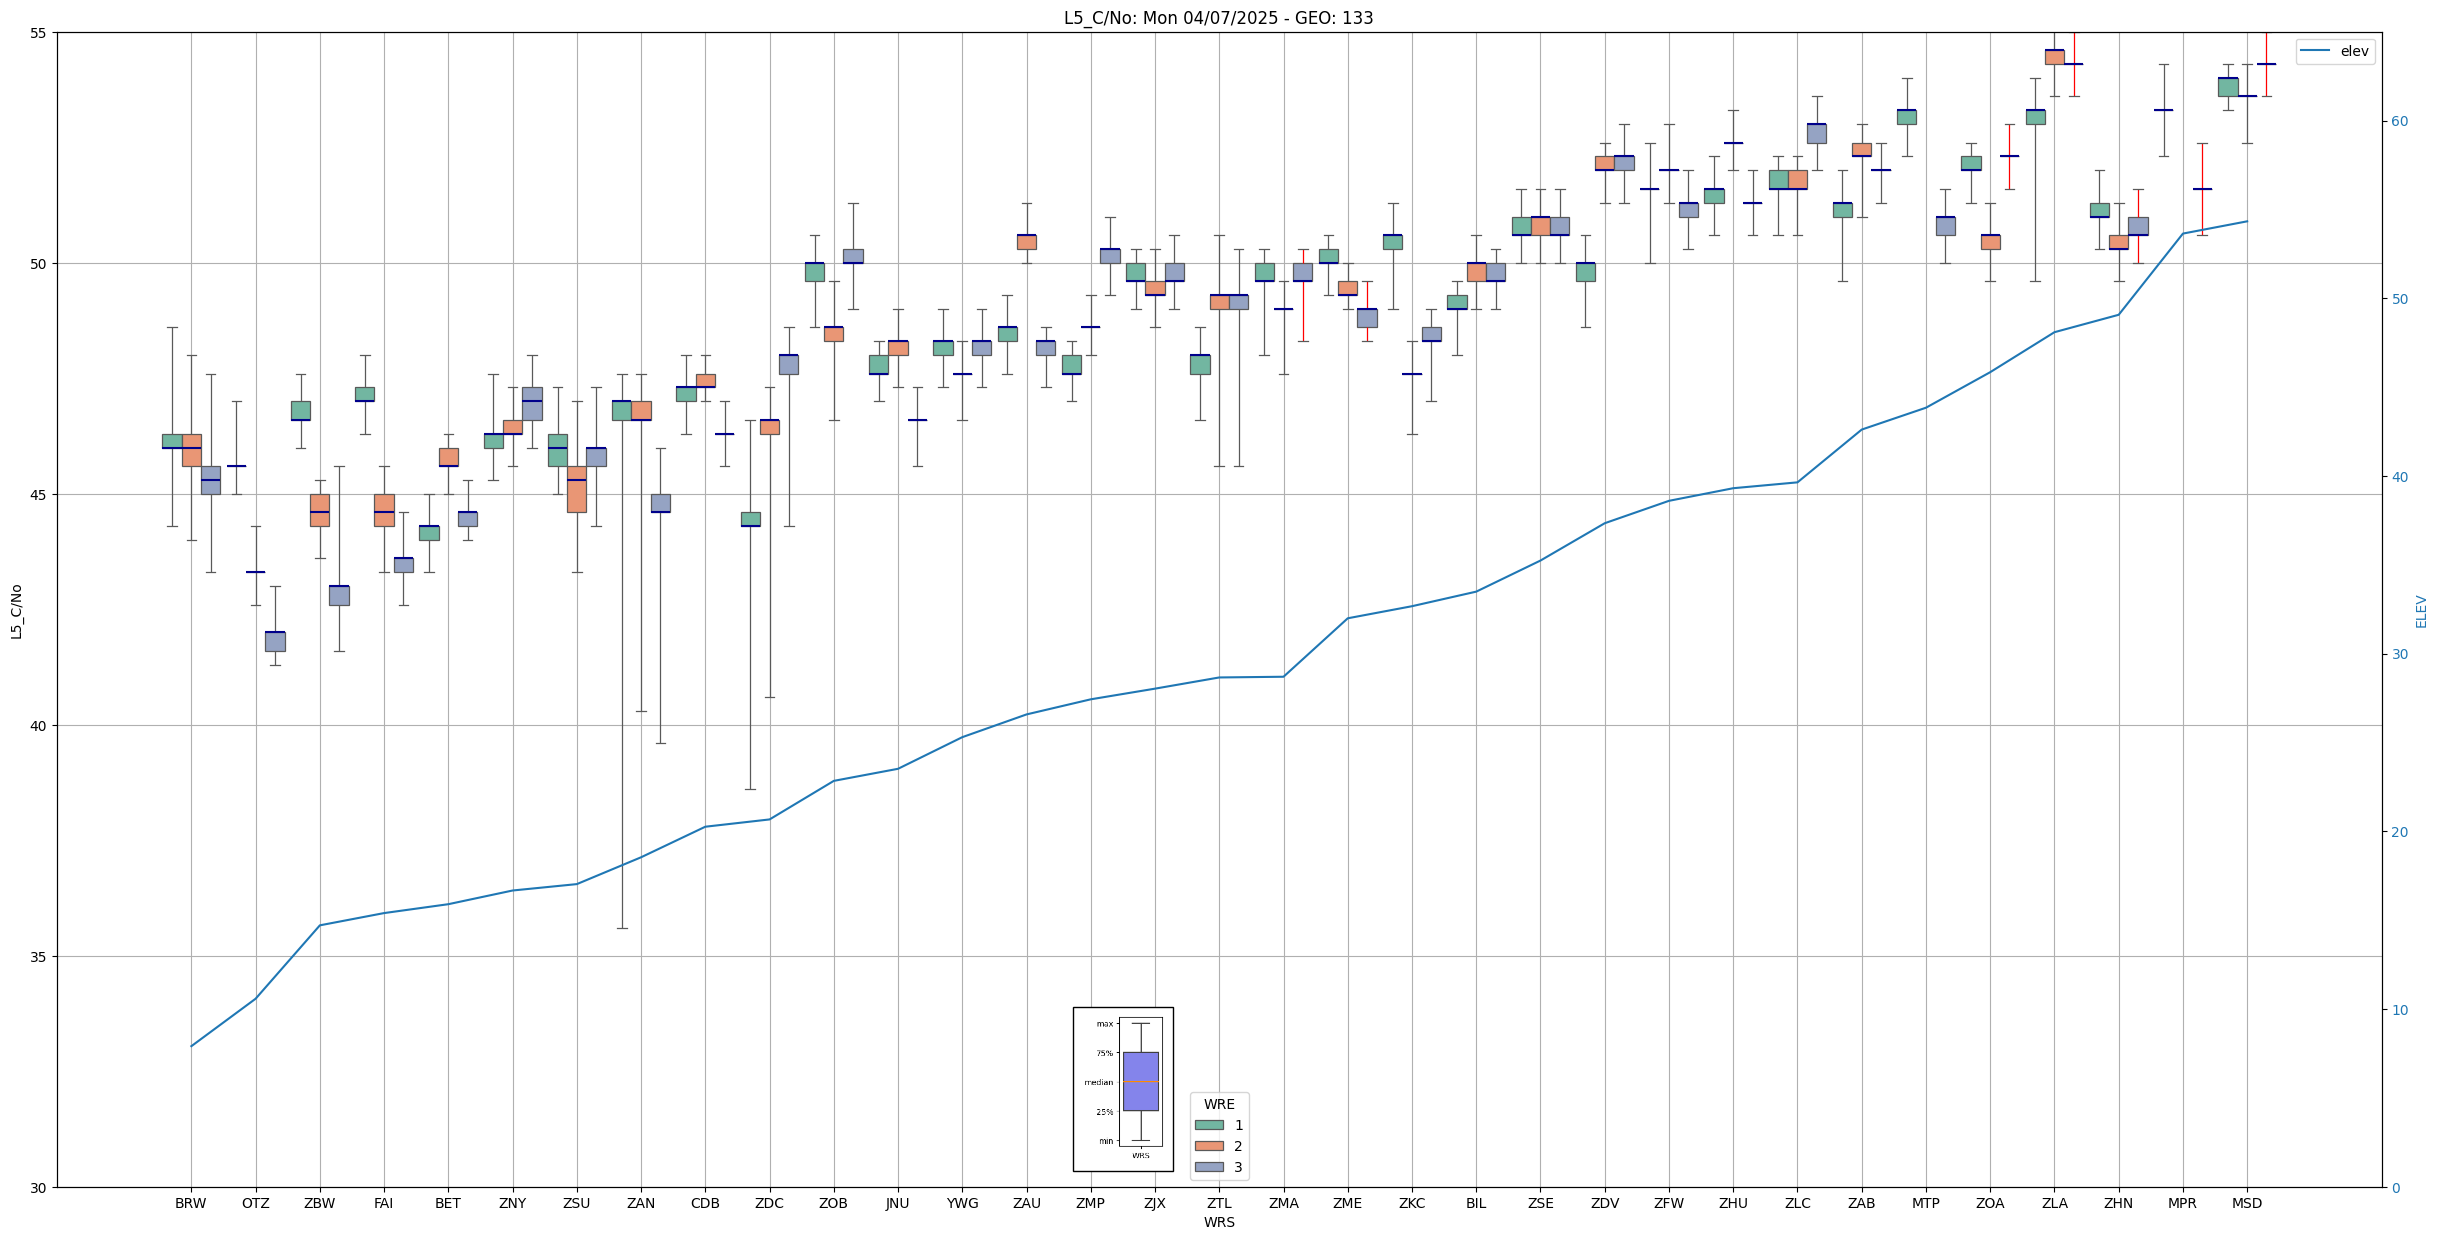
Task: Click the WRE legend heading
Action: point(1219,1104)
